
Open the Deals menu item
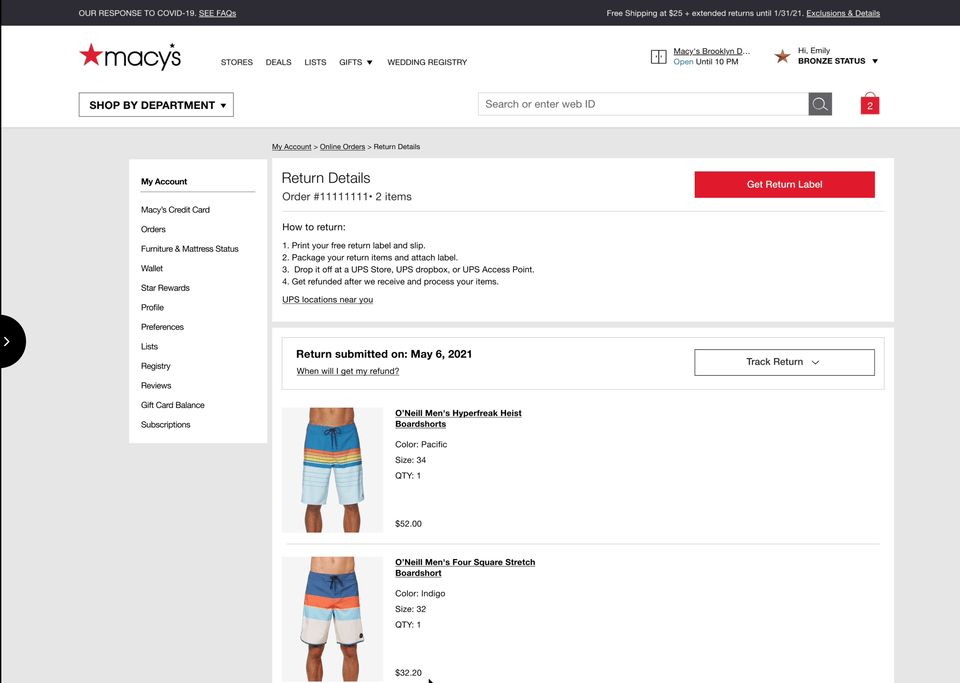pos(279,62)
